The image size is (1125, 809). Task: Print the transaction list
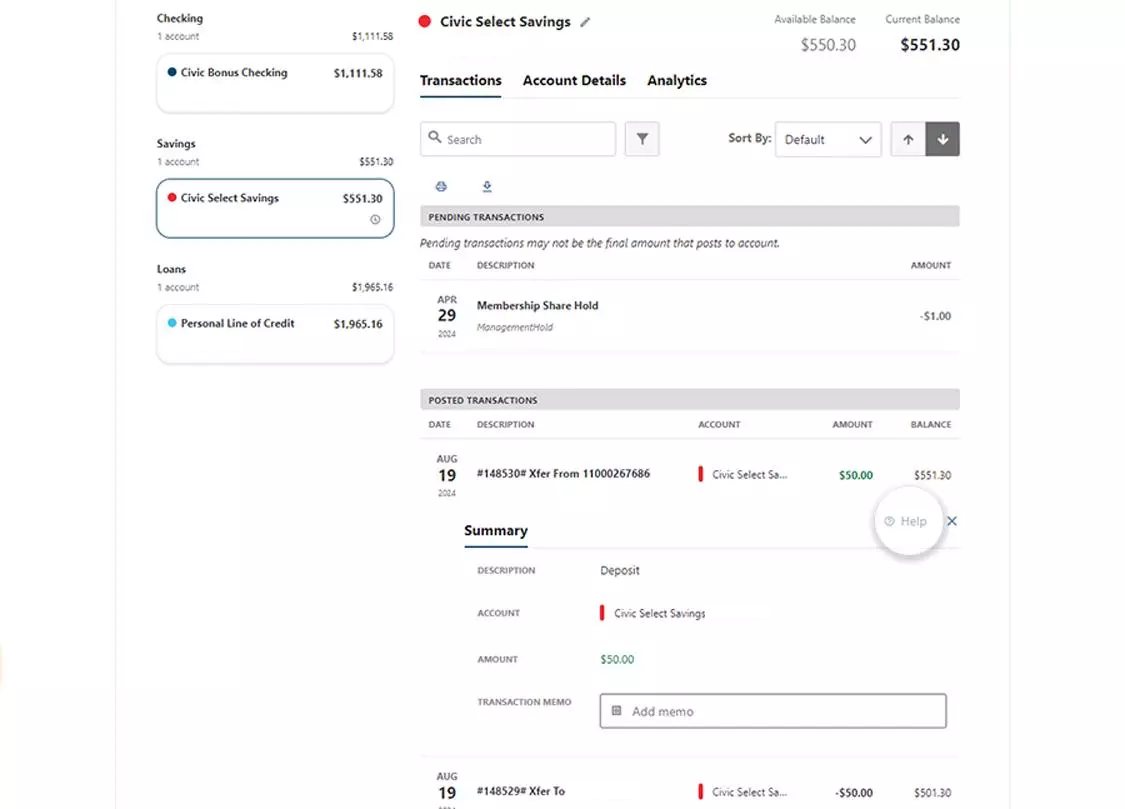tap(440, 186)
